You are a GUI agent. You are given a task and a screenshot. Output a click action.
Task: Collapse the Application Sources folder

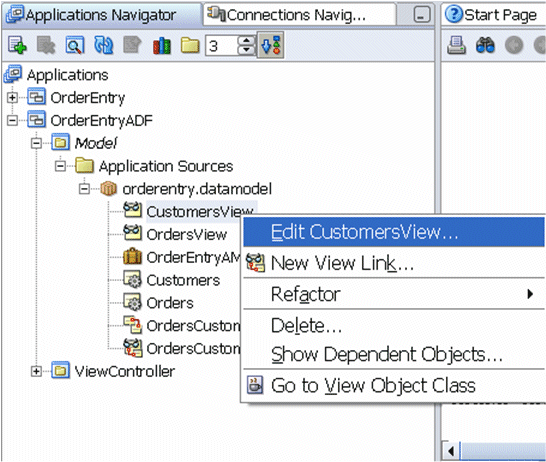point(60,166)
